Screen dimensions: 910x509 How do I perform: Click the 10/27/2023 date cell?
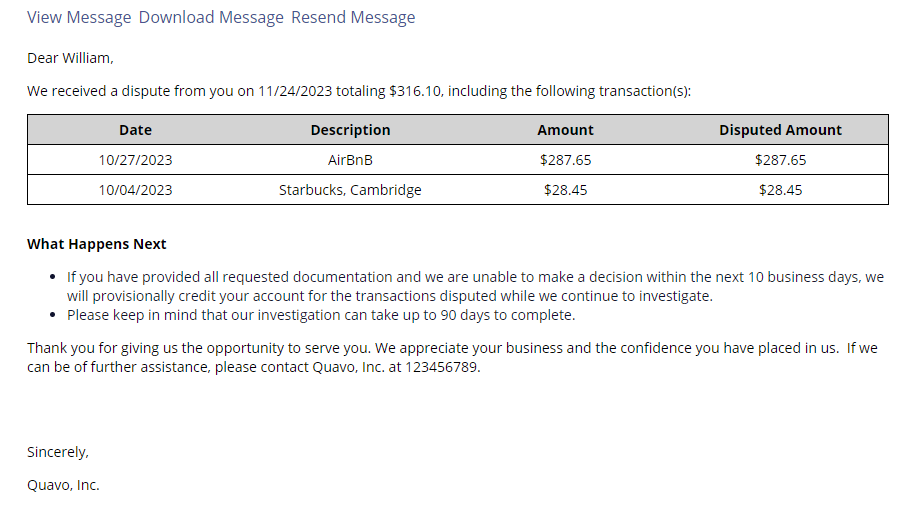135,160
